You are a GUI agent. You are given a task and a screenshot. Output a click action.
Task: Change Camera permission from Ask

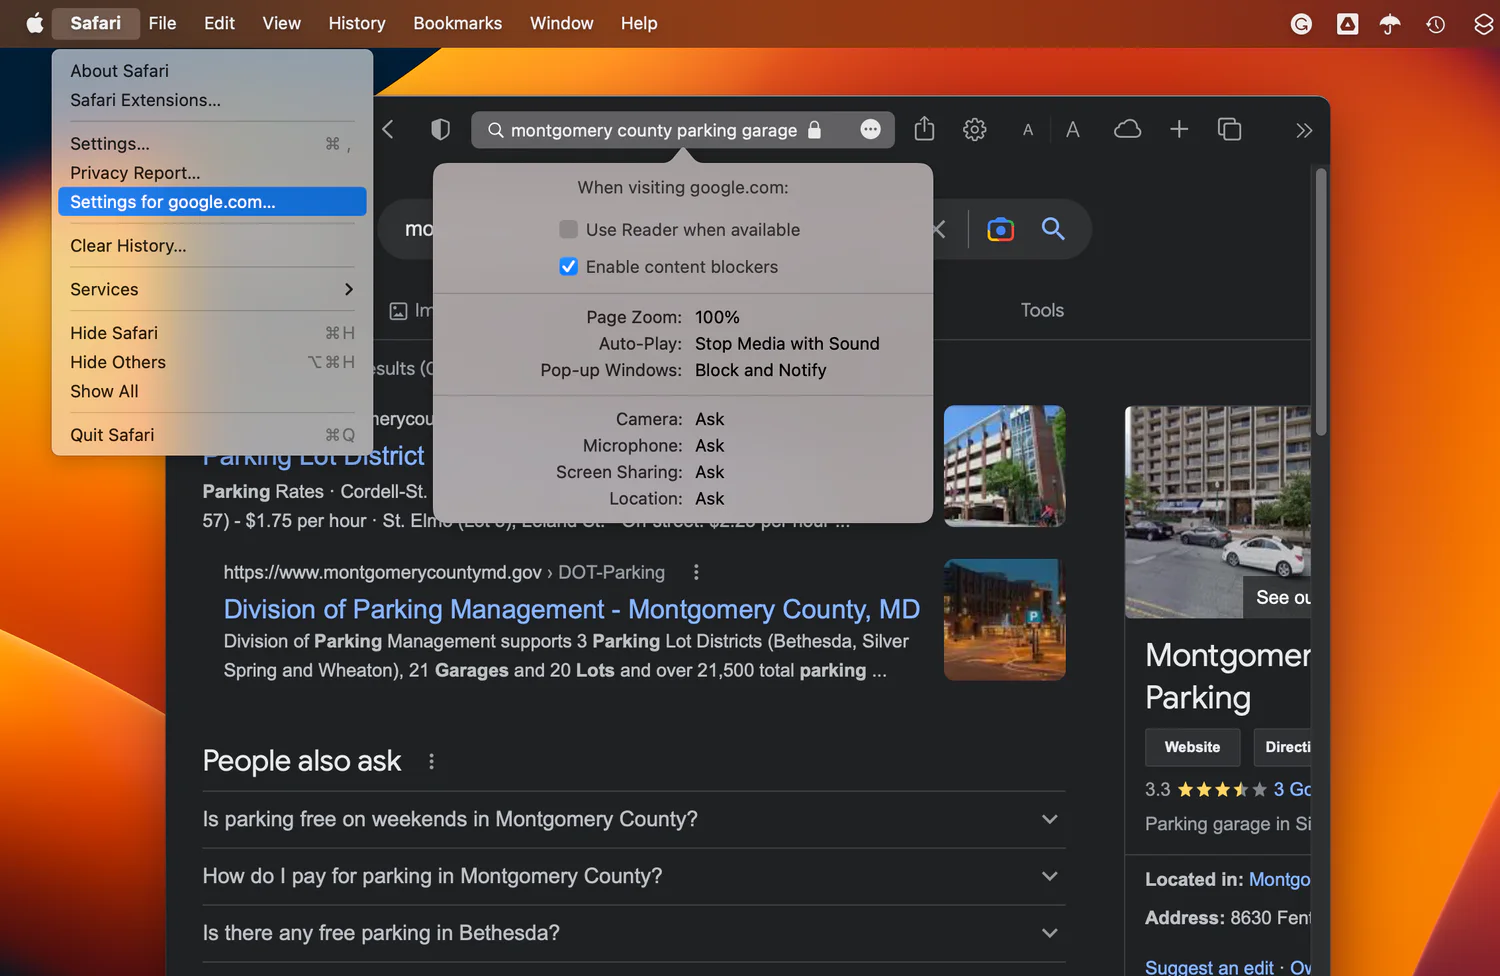pos(709,419)
